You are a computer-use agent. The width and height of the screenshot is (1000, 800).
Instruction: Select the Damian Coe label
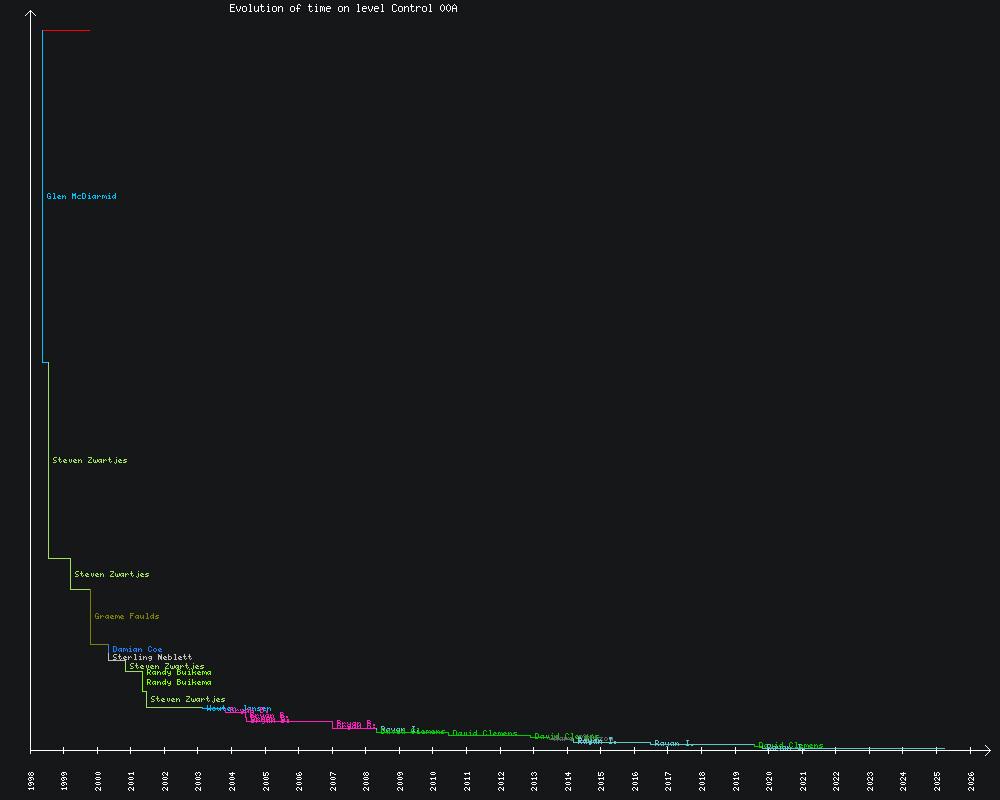pyautogui.click(x=137, y=649)
